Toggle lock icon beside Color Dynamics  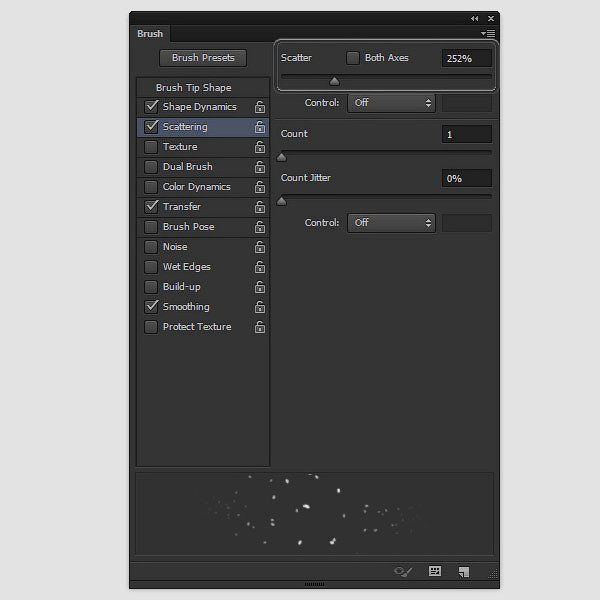click(x=260, y=187)
